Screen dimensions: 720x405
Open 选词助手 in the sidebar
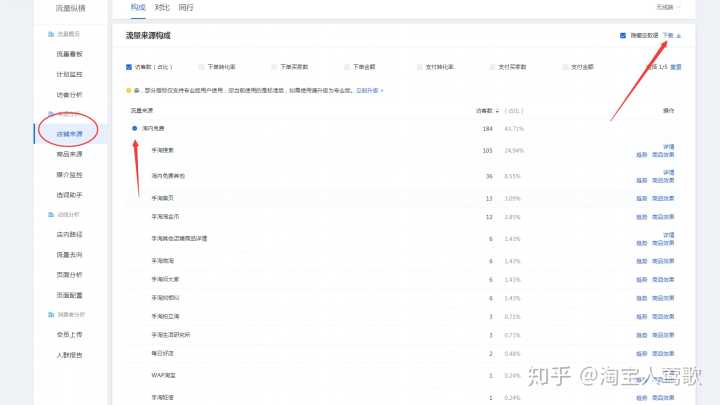[69, 195]
